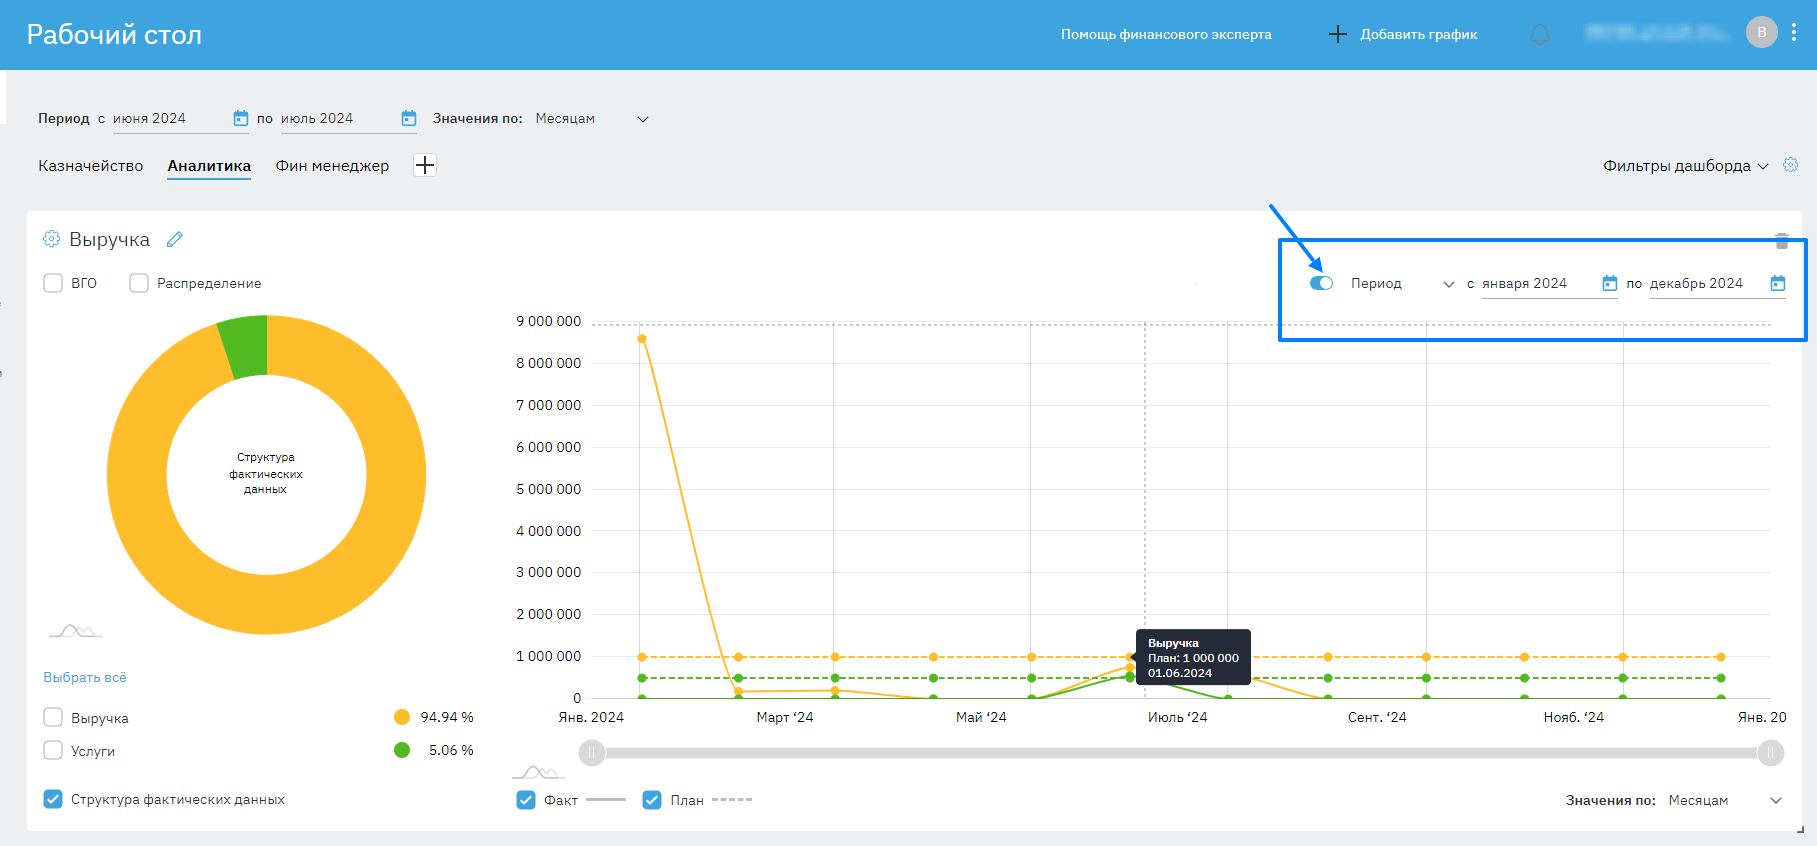This screenshot has width=1817, height=846.
Task: Add a new tab with plus icon
Action: click(x=425, y=165)
